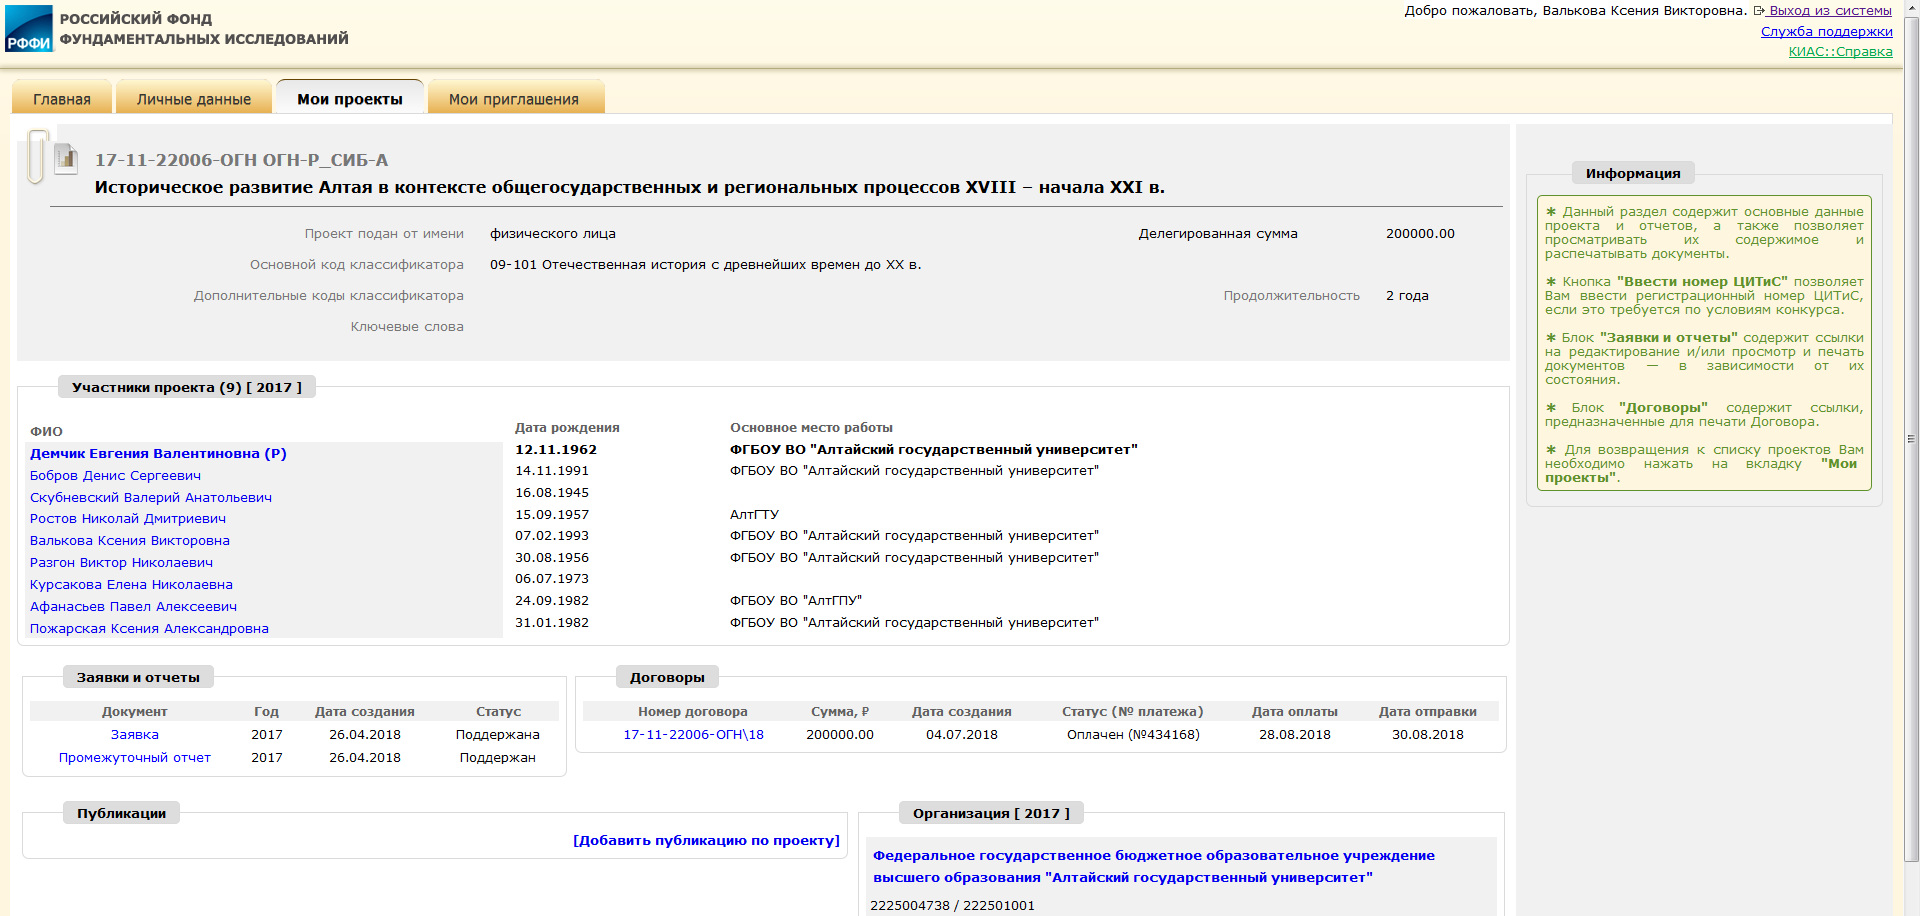The height and width of the screenshot is (916, 1920).
Task: Click the РФФИ logo icon
Action: [x=29, y=28]
